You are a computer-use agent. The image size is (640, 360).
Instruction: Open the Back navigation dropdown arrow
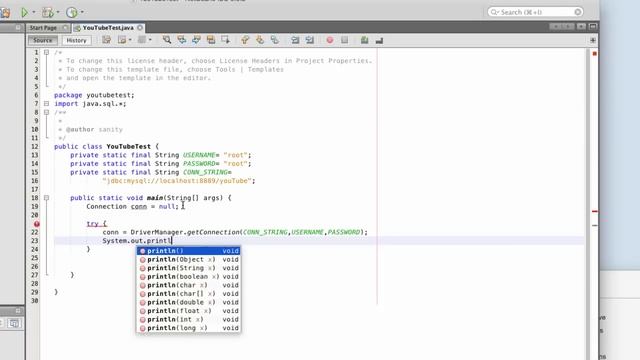[130, 40]
